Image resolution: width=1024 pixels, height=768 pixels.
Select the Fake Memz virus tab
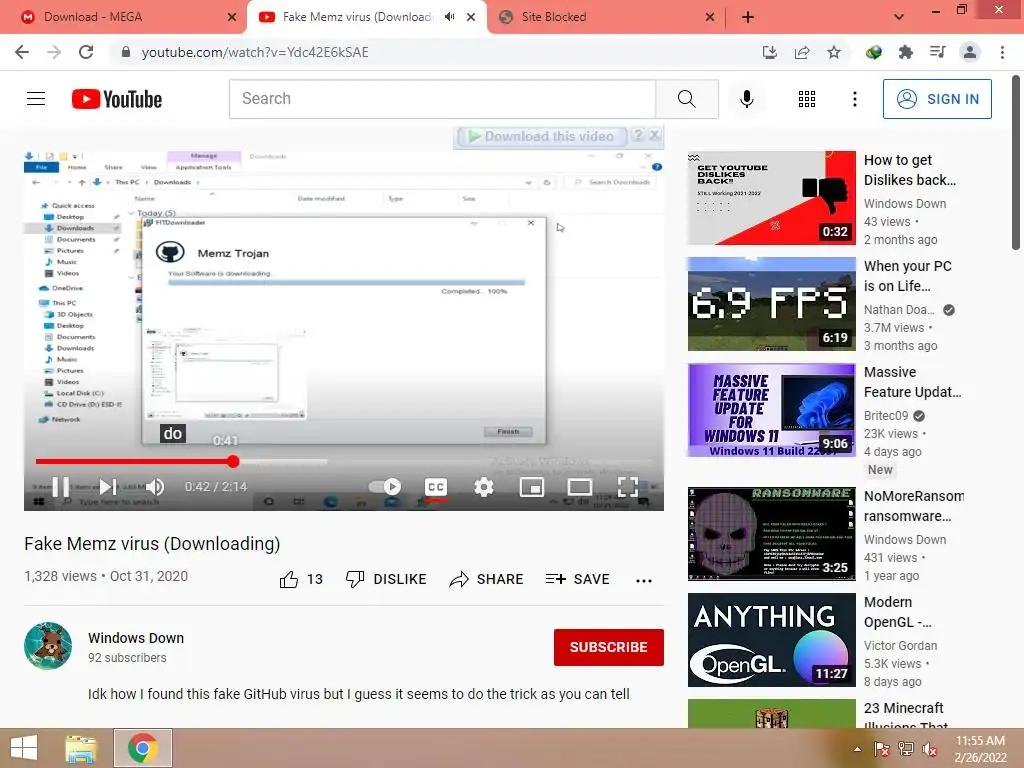[357, 17]
